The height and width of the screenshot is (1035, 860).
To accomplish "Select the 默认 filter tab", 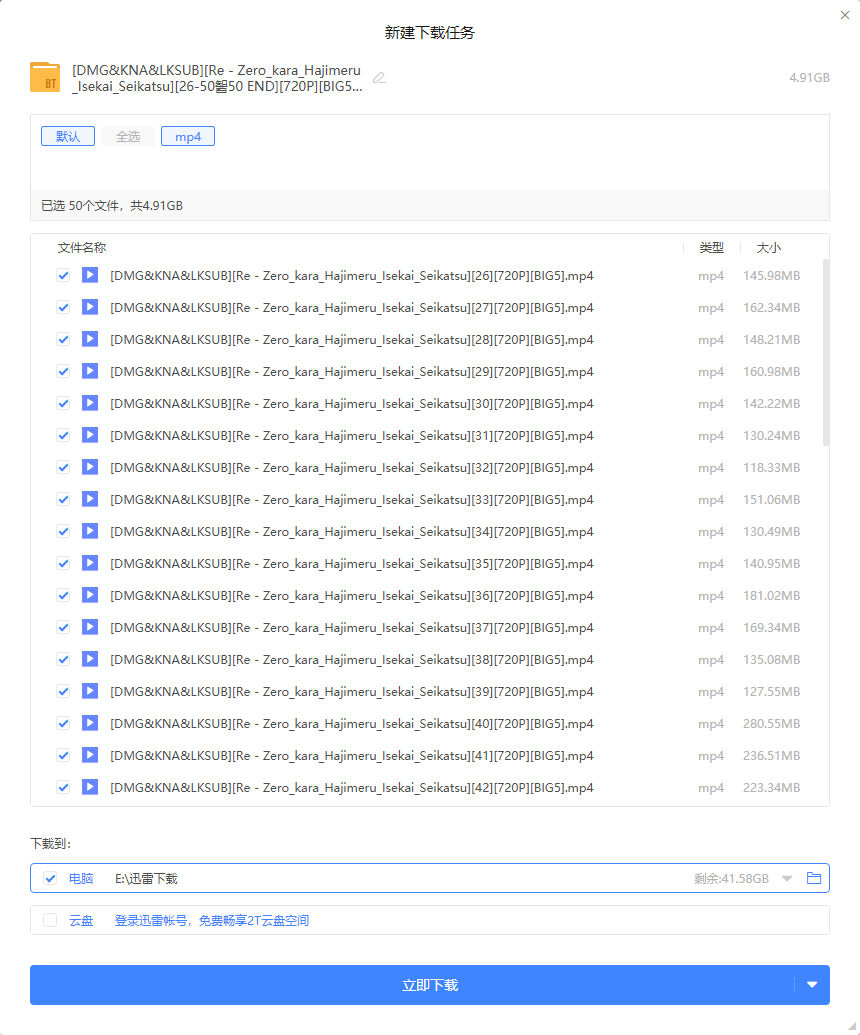I will click(x=68, y=137).
